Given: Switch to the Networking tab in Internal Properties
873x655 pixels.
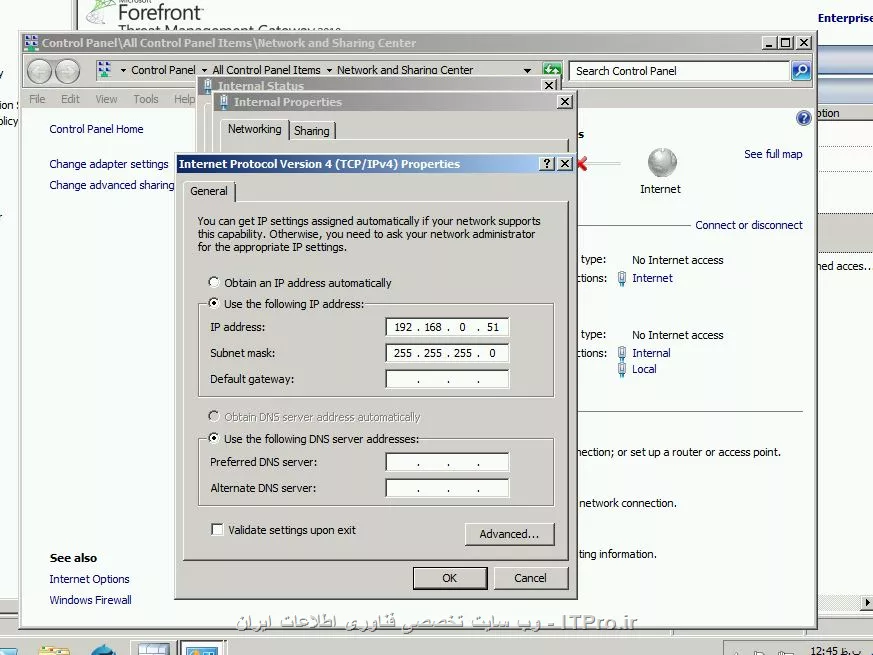Looking at the screenshot, I should pyautogui.click(x=254, y=129).
